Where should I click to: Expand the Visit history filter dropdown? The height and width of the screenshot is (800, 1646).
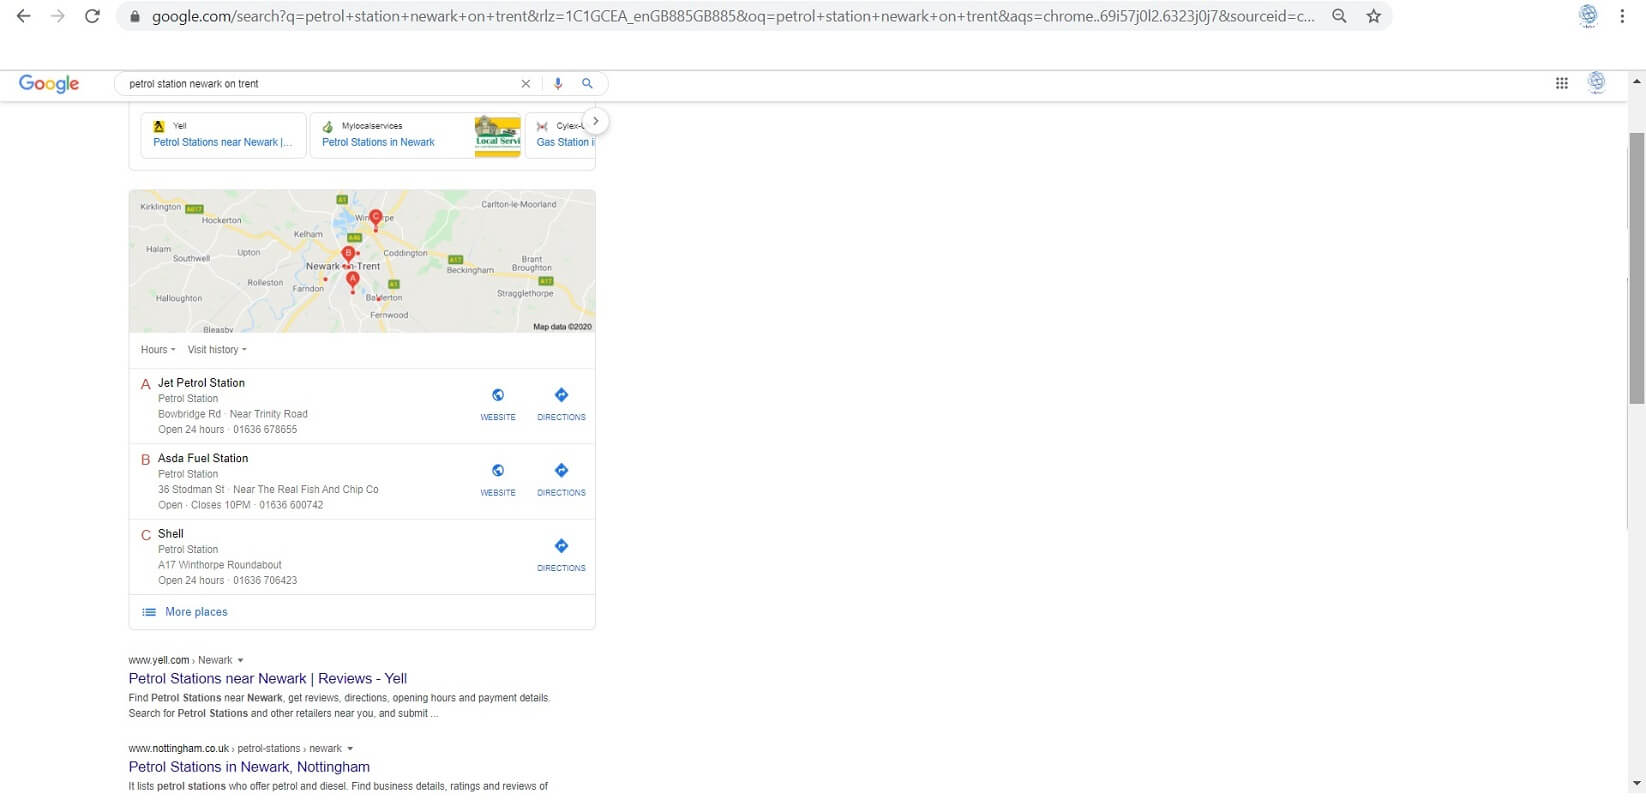(x=217, y=350)
